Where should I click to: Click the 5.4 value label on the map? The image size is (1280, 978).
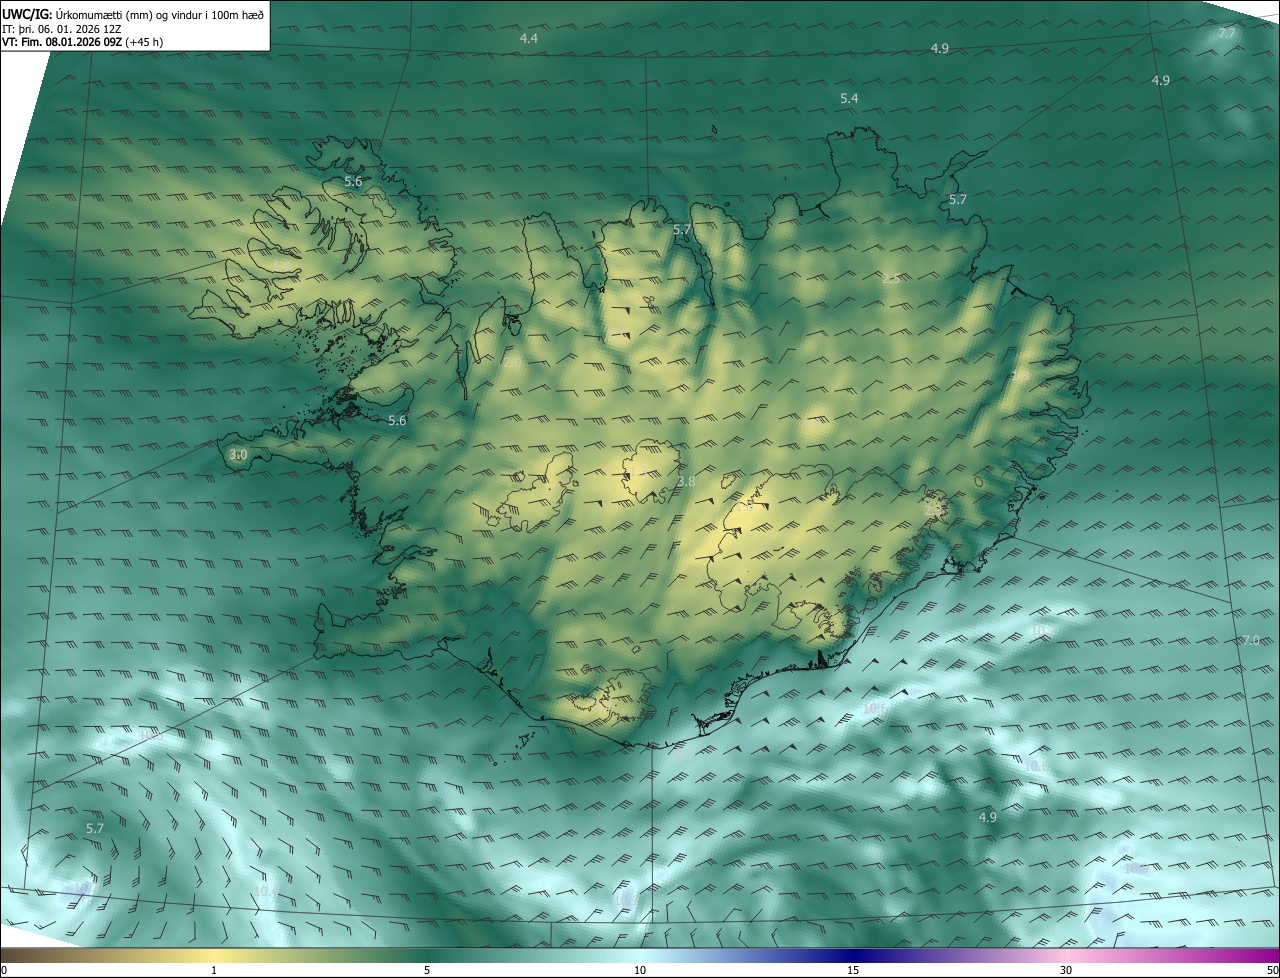click(x=849, y=98)
